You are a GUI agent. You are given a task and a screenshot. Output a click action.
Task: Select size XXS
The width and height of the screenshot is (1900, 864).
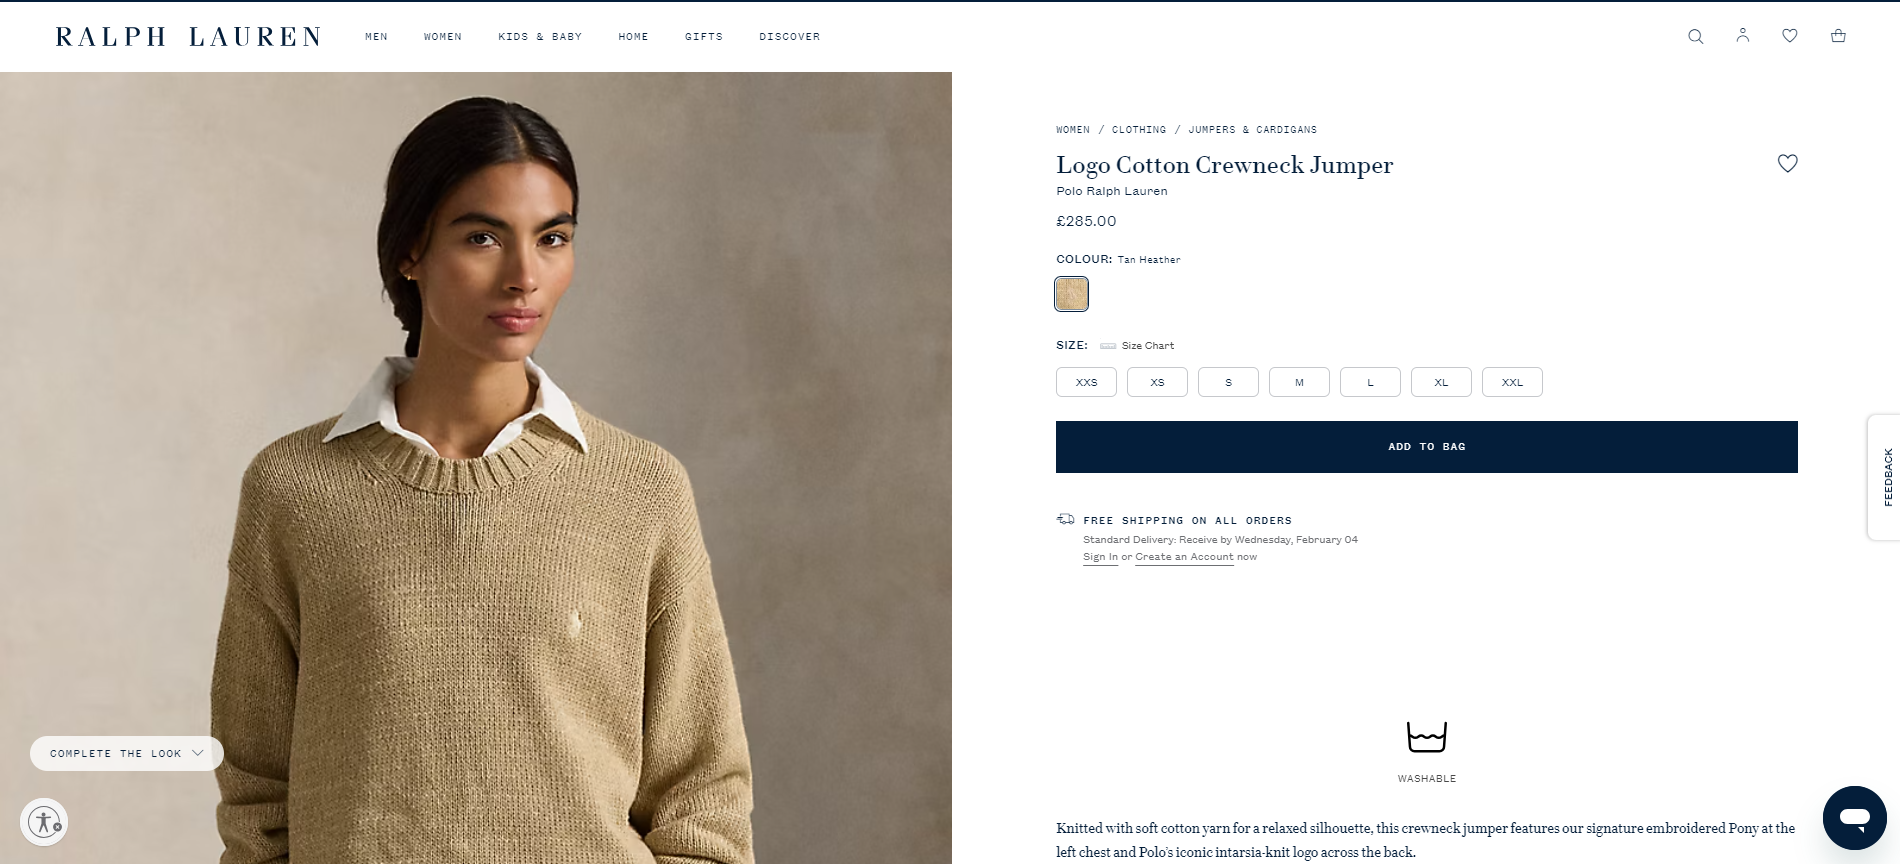click(1086, 382)
